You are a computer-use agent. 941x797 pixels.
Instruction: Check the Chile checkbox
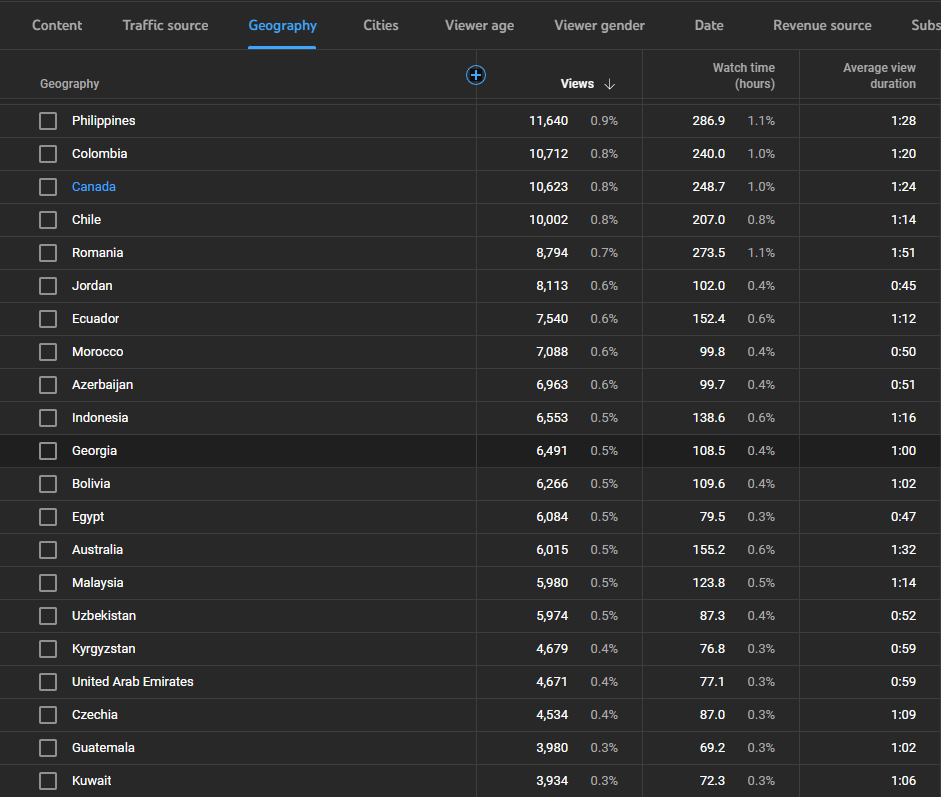(x=48, y=220)
